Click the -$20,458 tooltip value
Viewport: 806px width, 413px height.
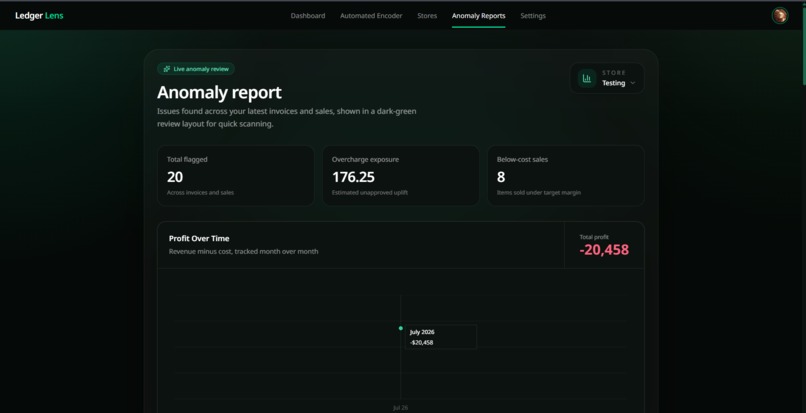(421, 343)
